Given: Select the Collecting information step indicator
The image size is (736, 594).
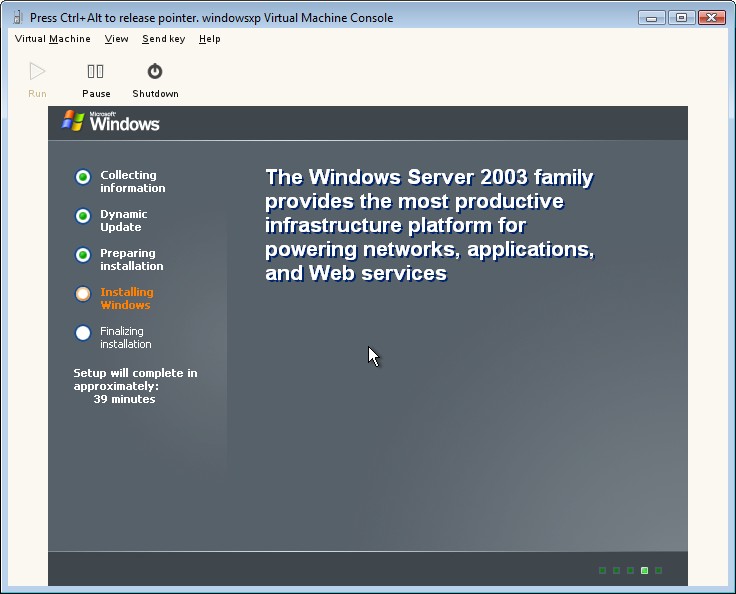Looking at the screenshot, I should 83,177.
